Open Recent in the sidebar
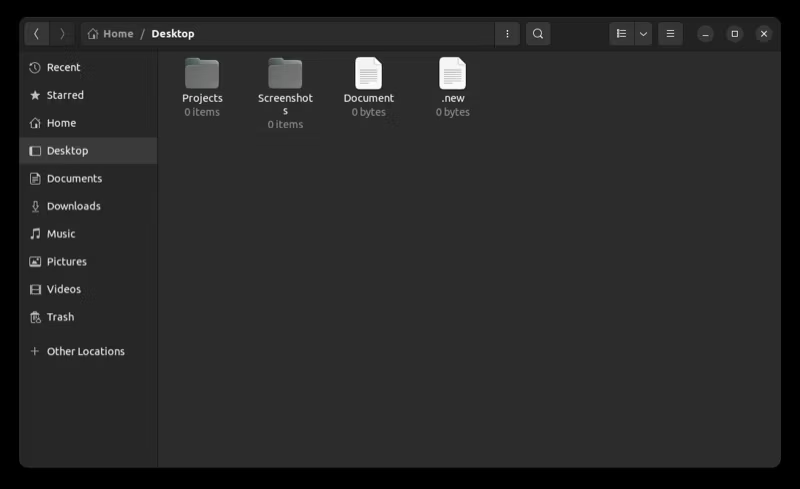 tap(88, 67)
